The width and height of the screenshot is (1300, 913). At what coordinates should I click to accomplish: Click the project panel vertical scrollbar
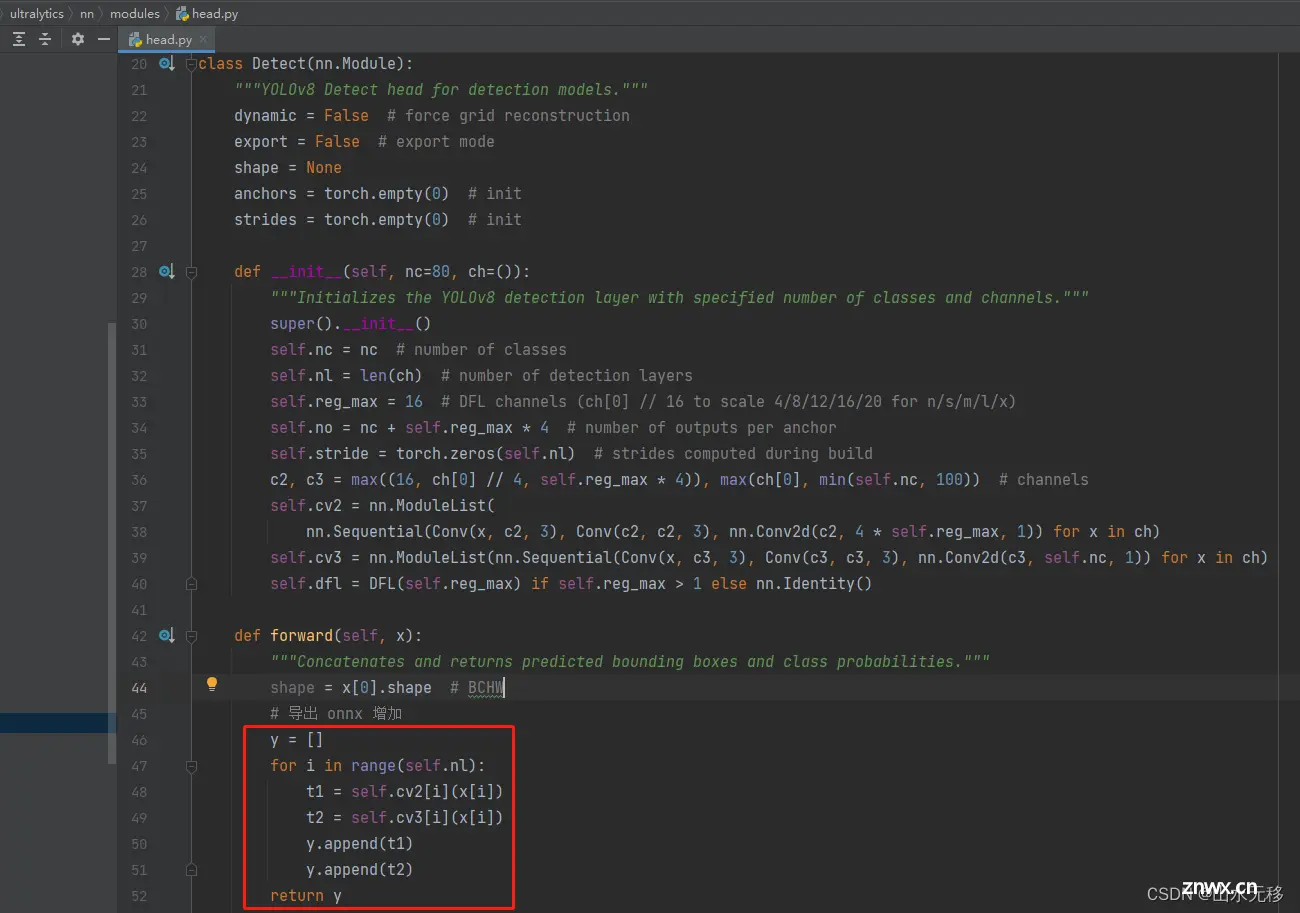point(112,544)
